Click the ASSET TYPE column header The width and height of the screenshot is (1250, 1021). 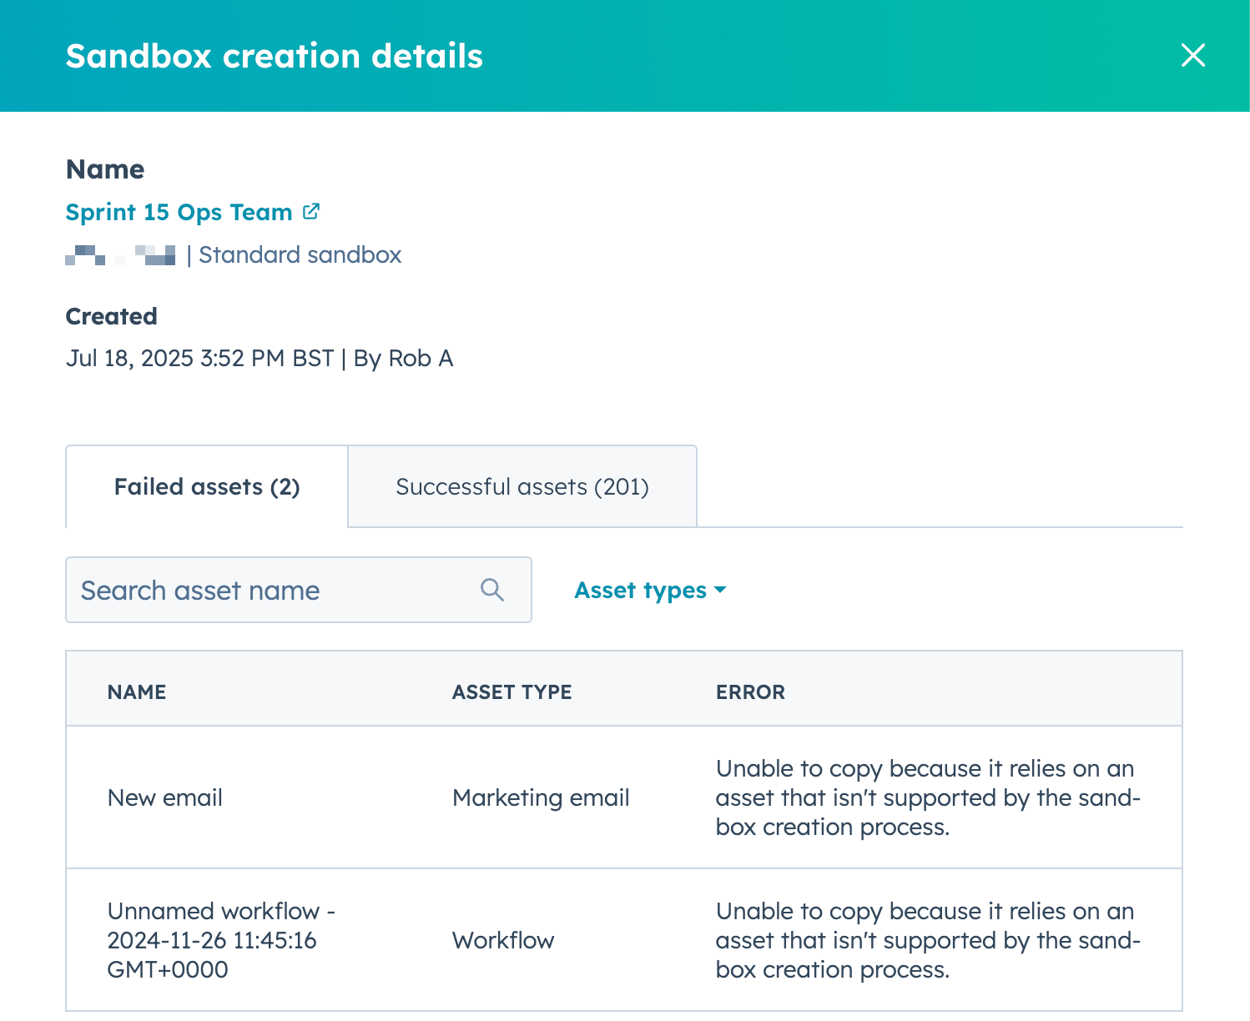click(x=512, y=691)
